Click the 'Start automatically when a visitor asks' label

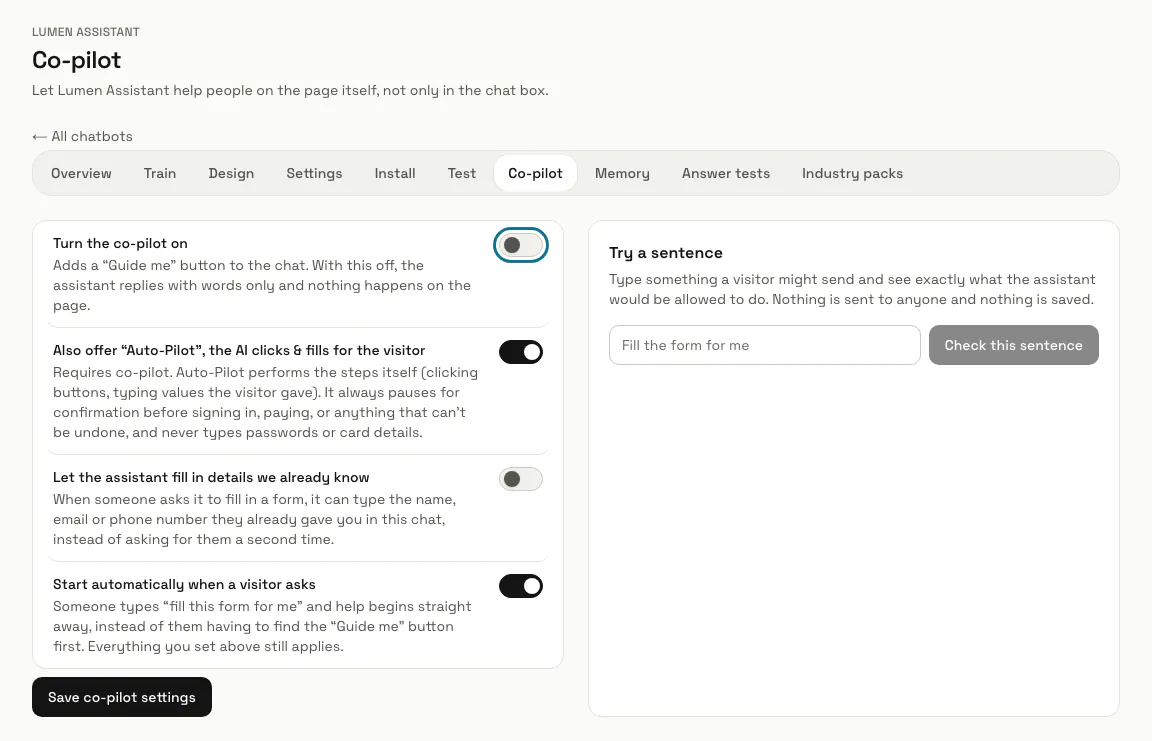click(184, 585)
